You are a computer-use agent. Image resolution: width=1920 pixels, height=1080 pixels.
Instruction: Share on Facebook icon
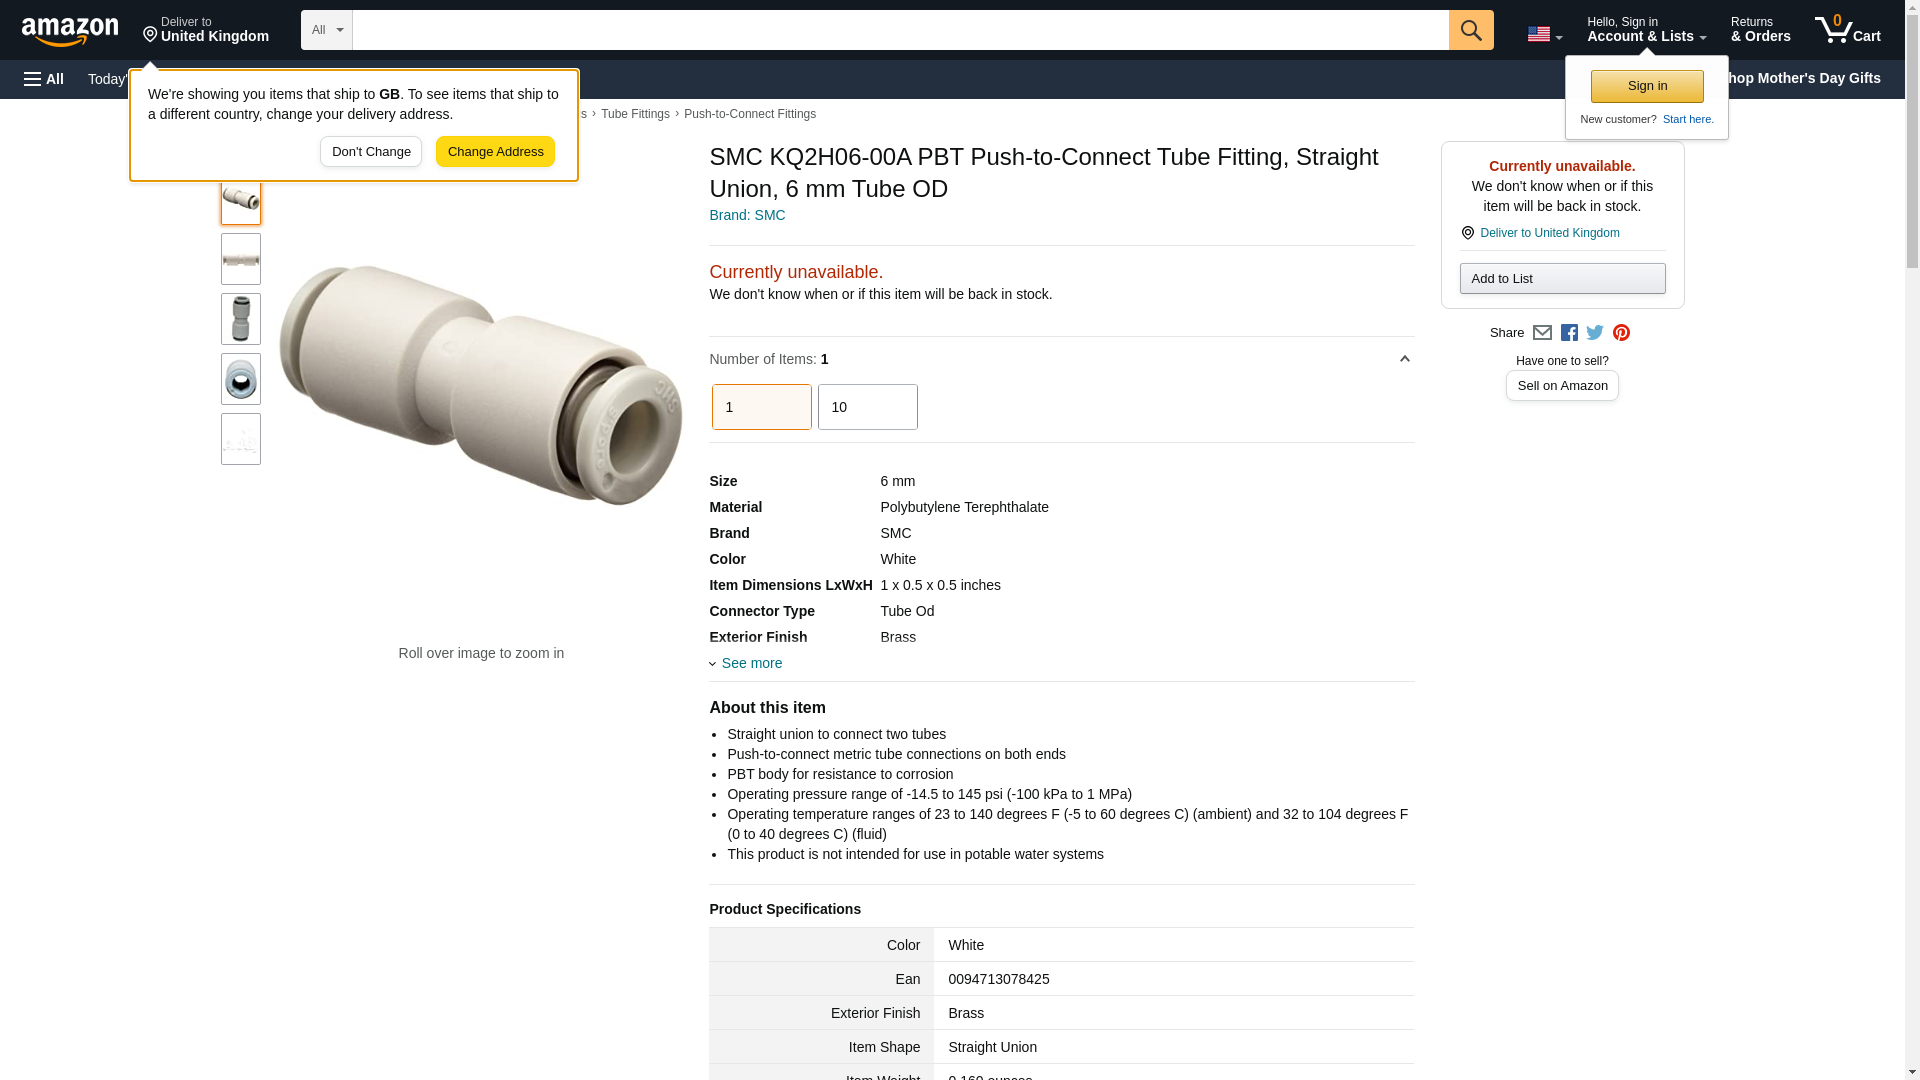click(x=1569, y=333)
